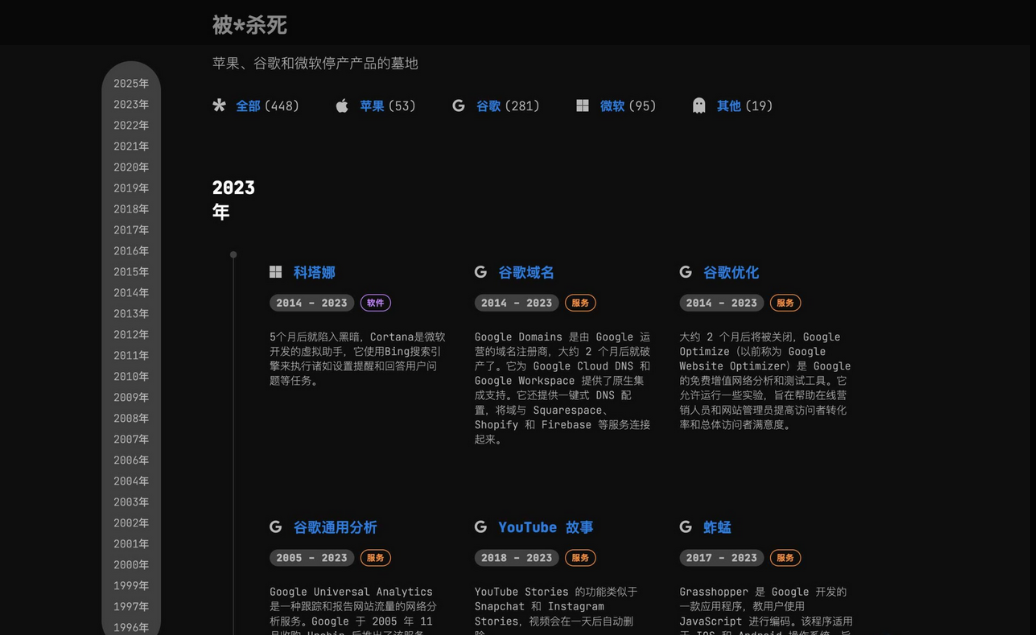Click the 2005 - 2023 date badge

point(312,558)
